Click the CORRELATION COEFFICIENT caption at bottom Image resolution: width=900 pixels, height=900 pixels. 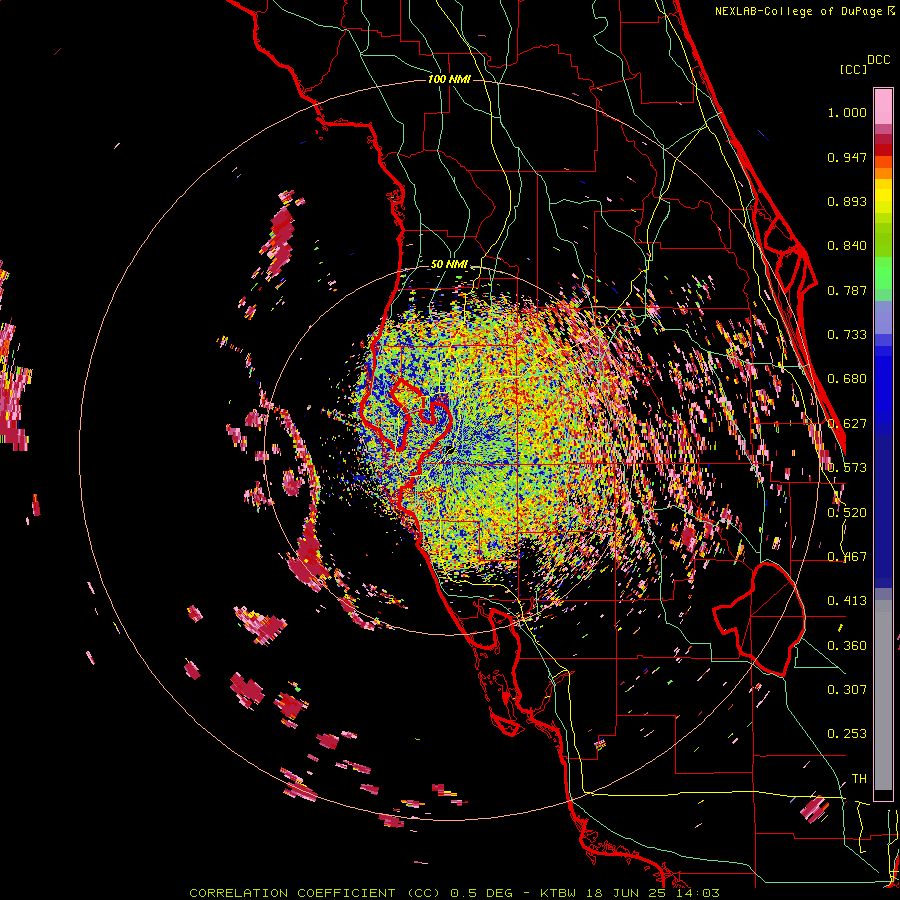coord(453,893)
